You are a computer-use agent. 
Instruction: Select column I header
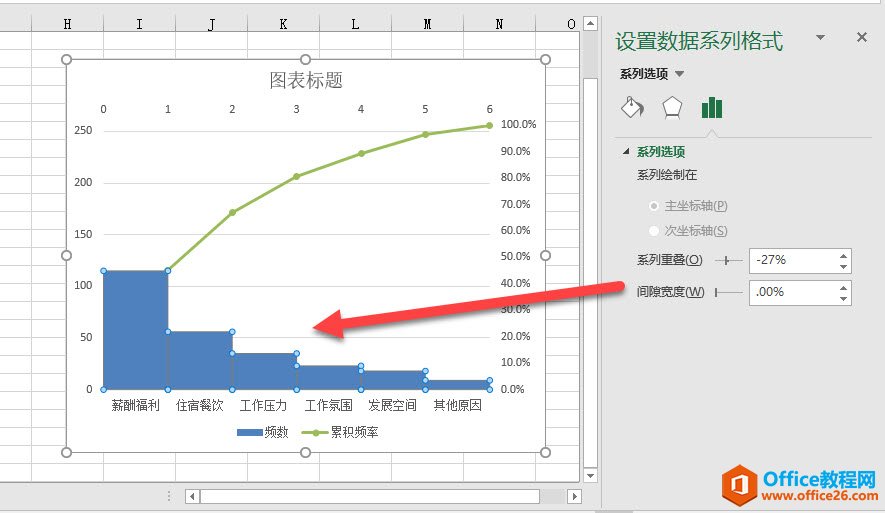click(139, 24)
